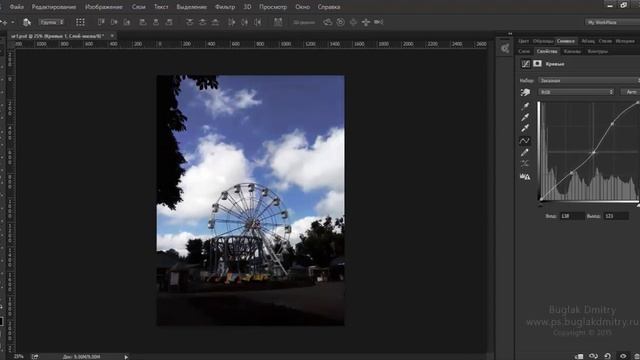Click Auto-Align Layers icon
The image size is (640, 360).
(278, 22)
